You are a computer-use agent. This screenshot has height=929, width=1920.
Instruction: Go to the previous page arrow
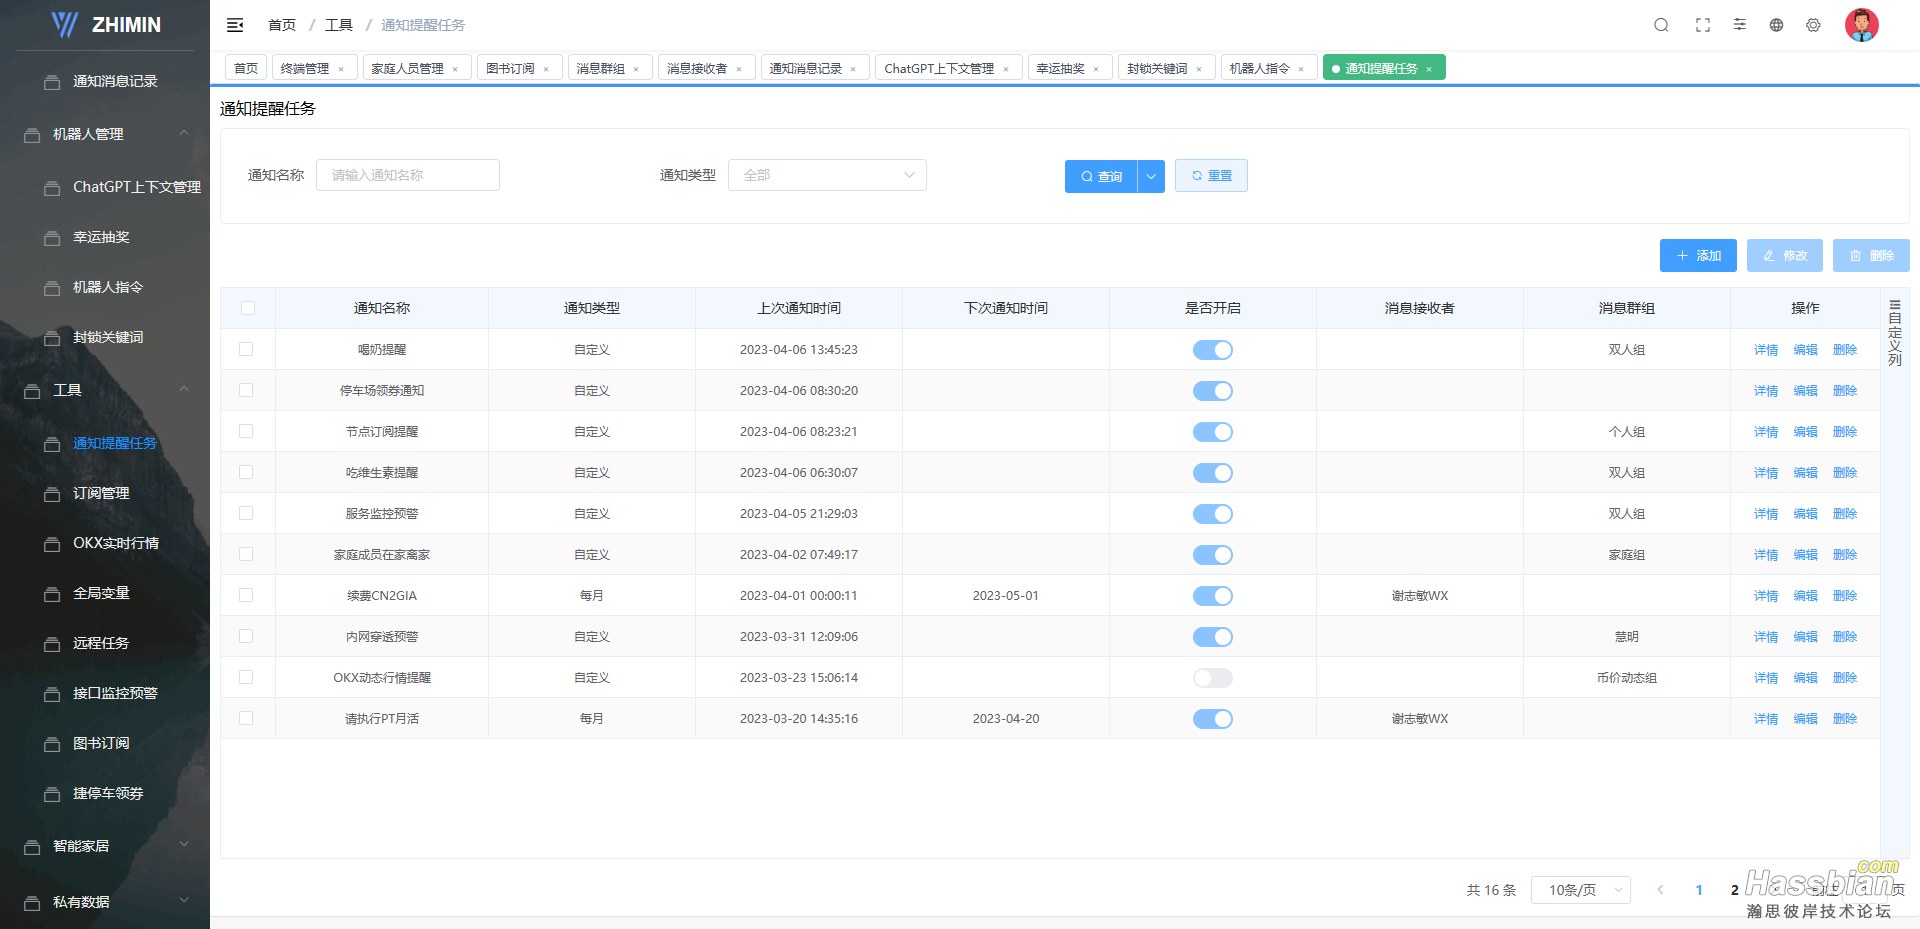1660,890
